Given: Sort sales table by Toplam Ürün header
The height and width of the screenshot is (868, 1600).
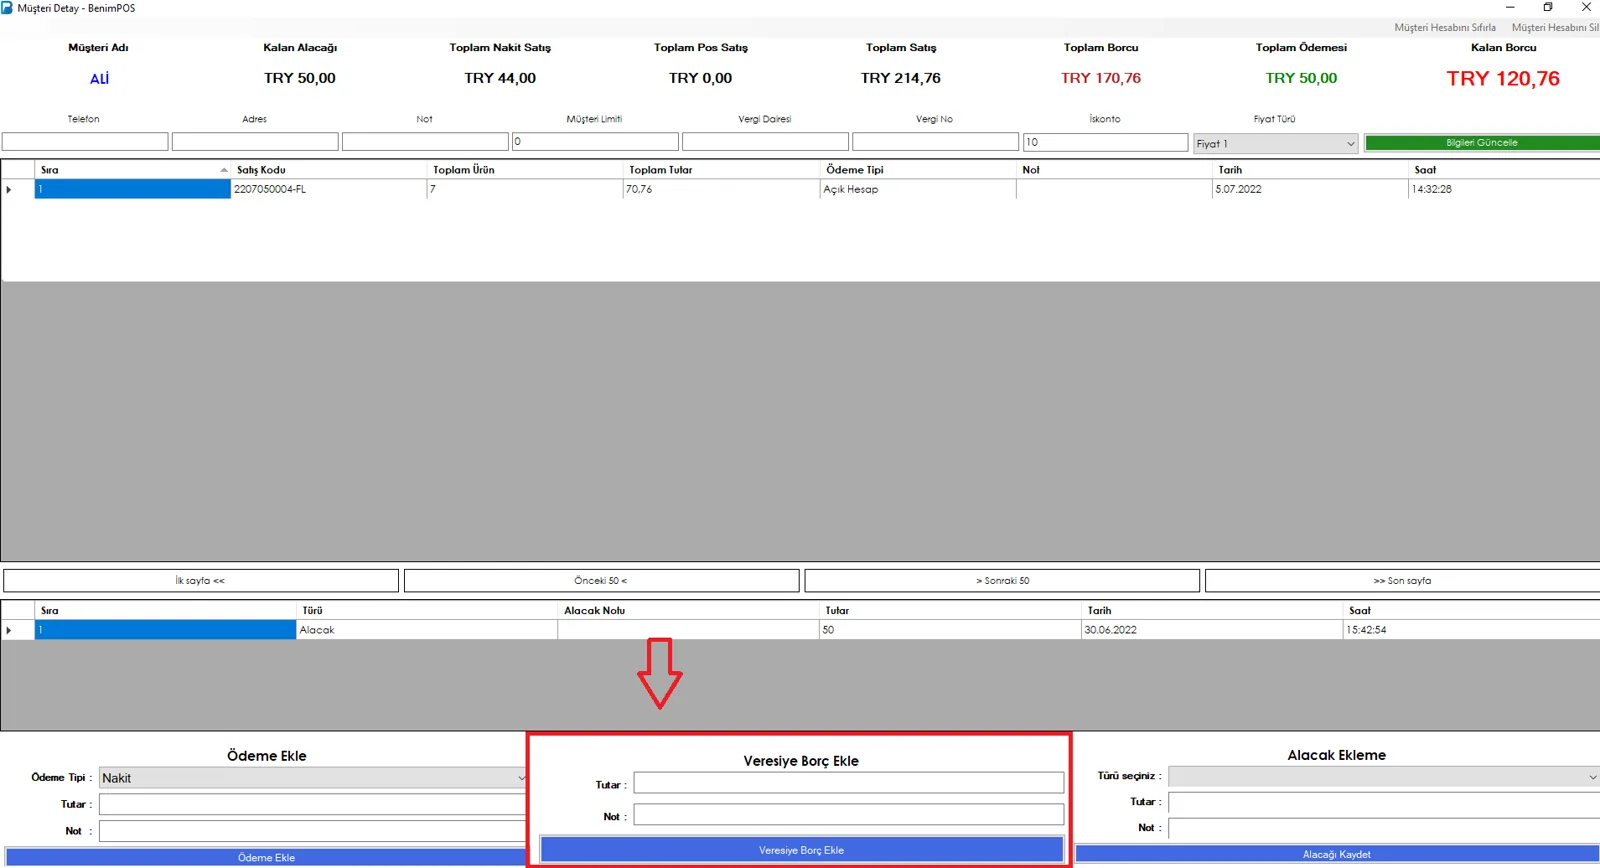Looking at the screenshot, I should (x=525, y=170).
